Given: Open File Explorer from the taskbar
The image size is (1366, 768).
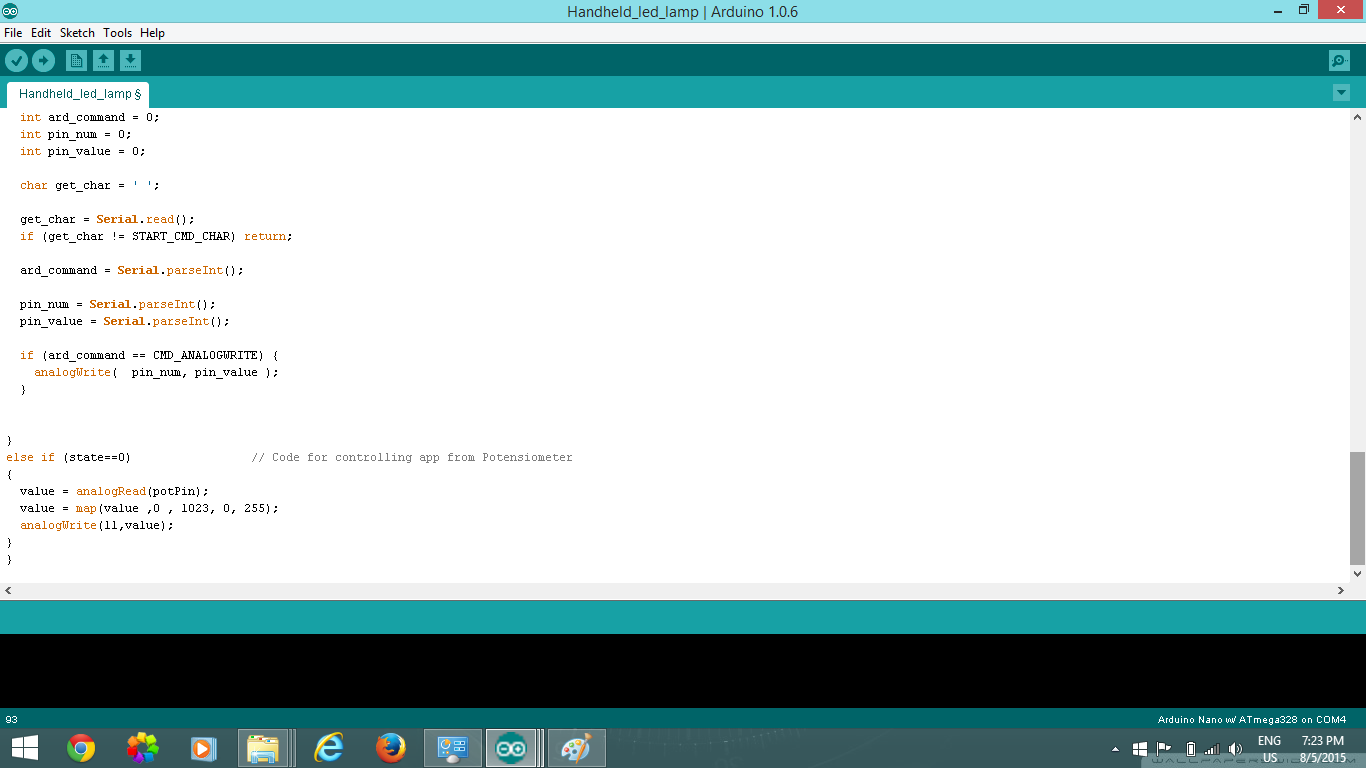Looking at the screenshot, I should click(264, 748).
